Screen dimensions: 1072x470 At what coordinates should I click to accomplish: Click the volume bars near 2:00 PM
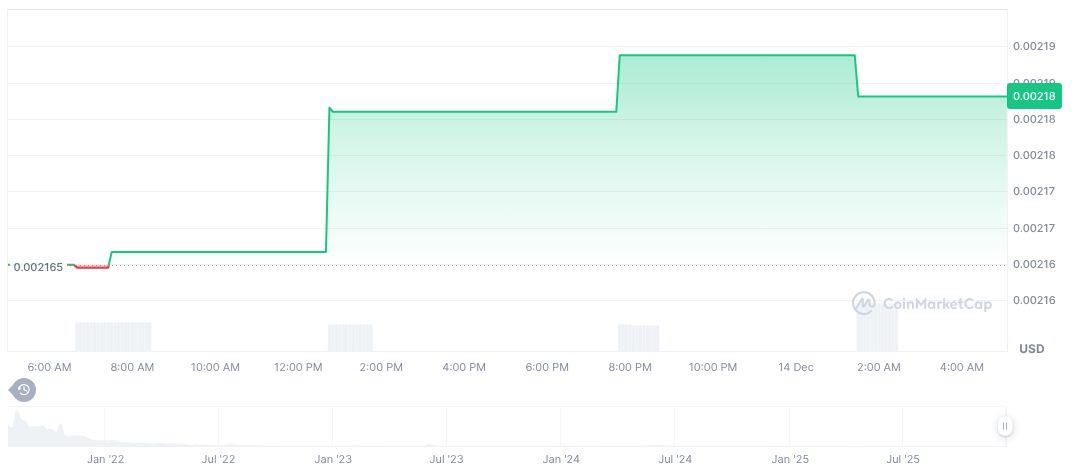coord(350,337)
